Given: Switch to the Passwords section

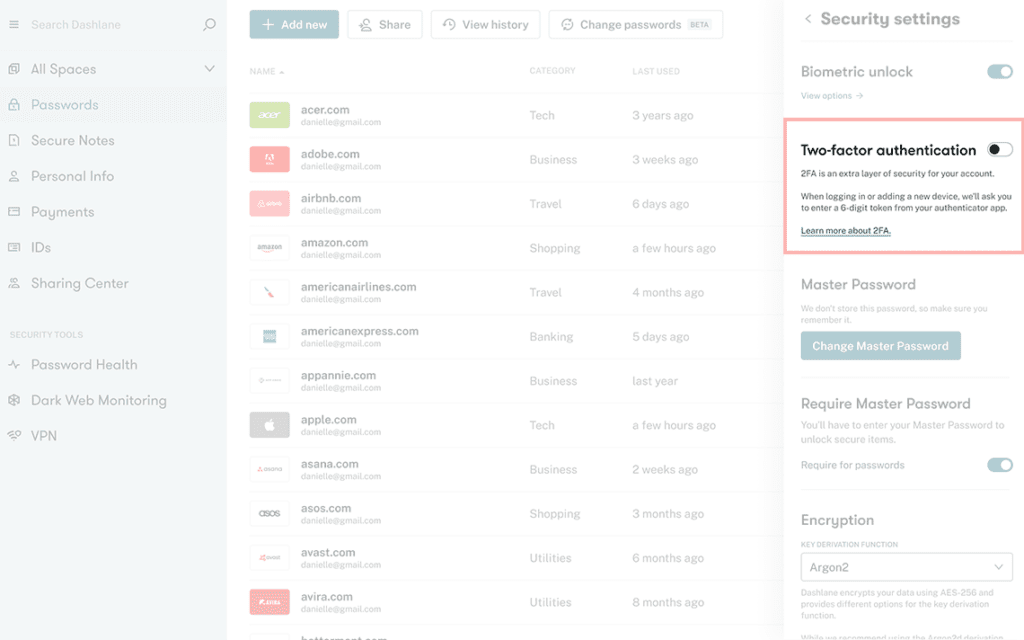Looking at the screenshot, I should (66, 104).
